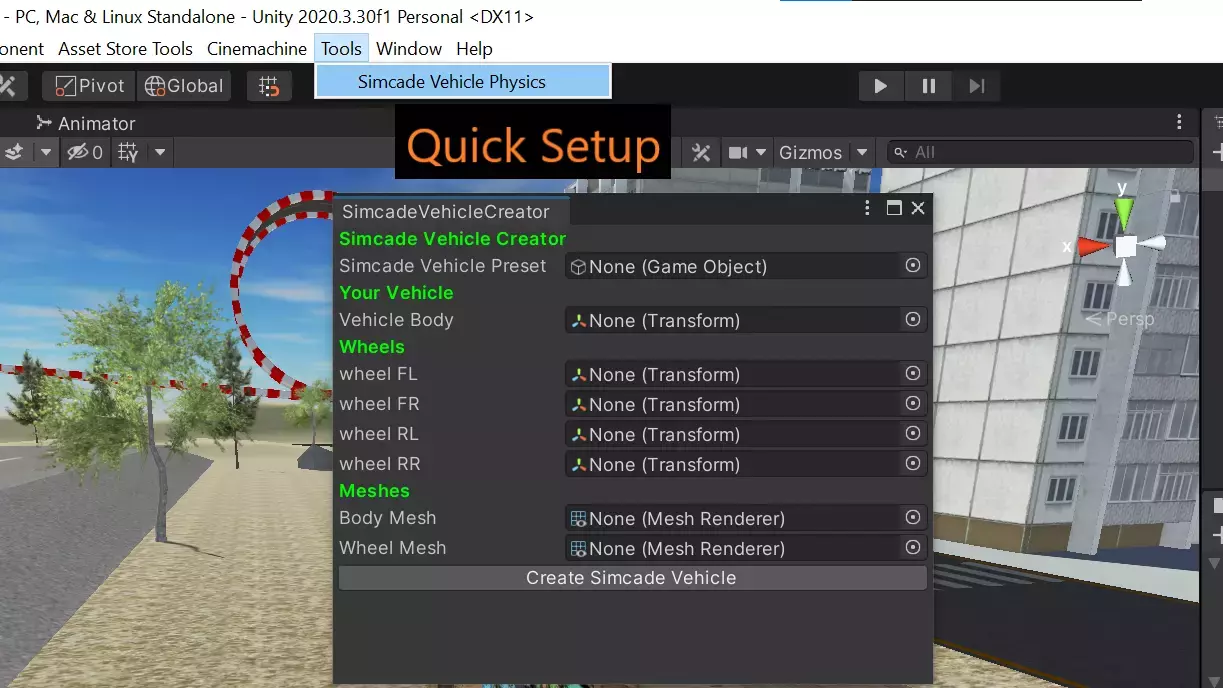Open the Asset Store Tools menu
Screen dimensions: 1223x688
coord(125,48)
